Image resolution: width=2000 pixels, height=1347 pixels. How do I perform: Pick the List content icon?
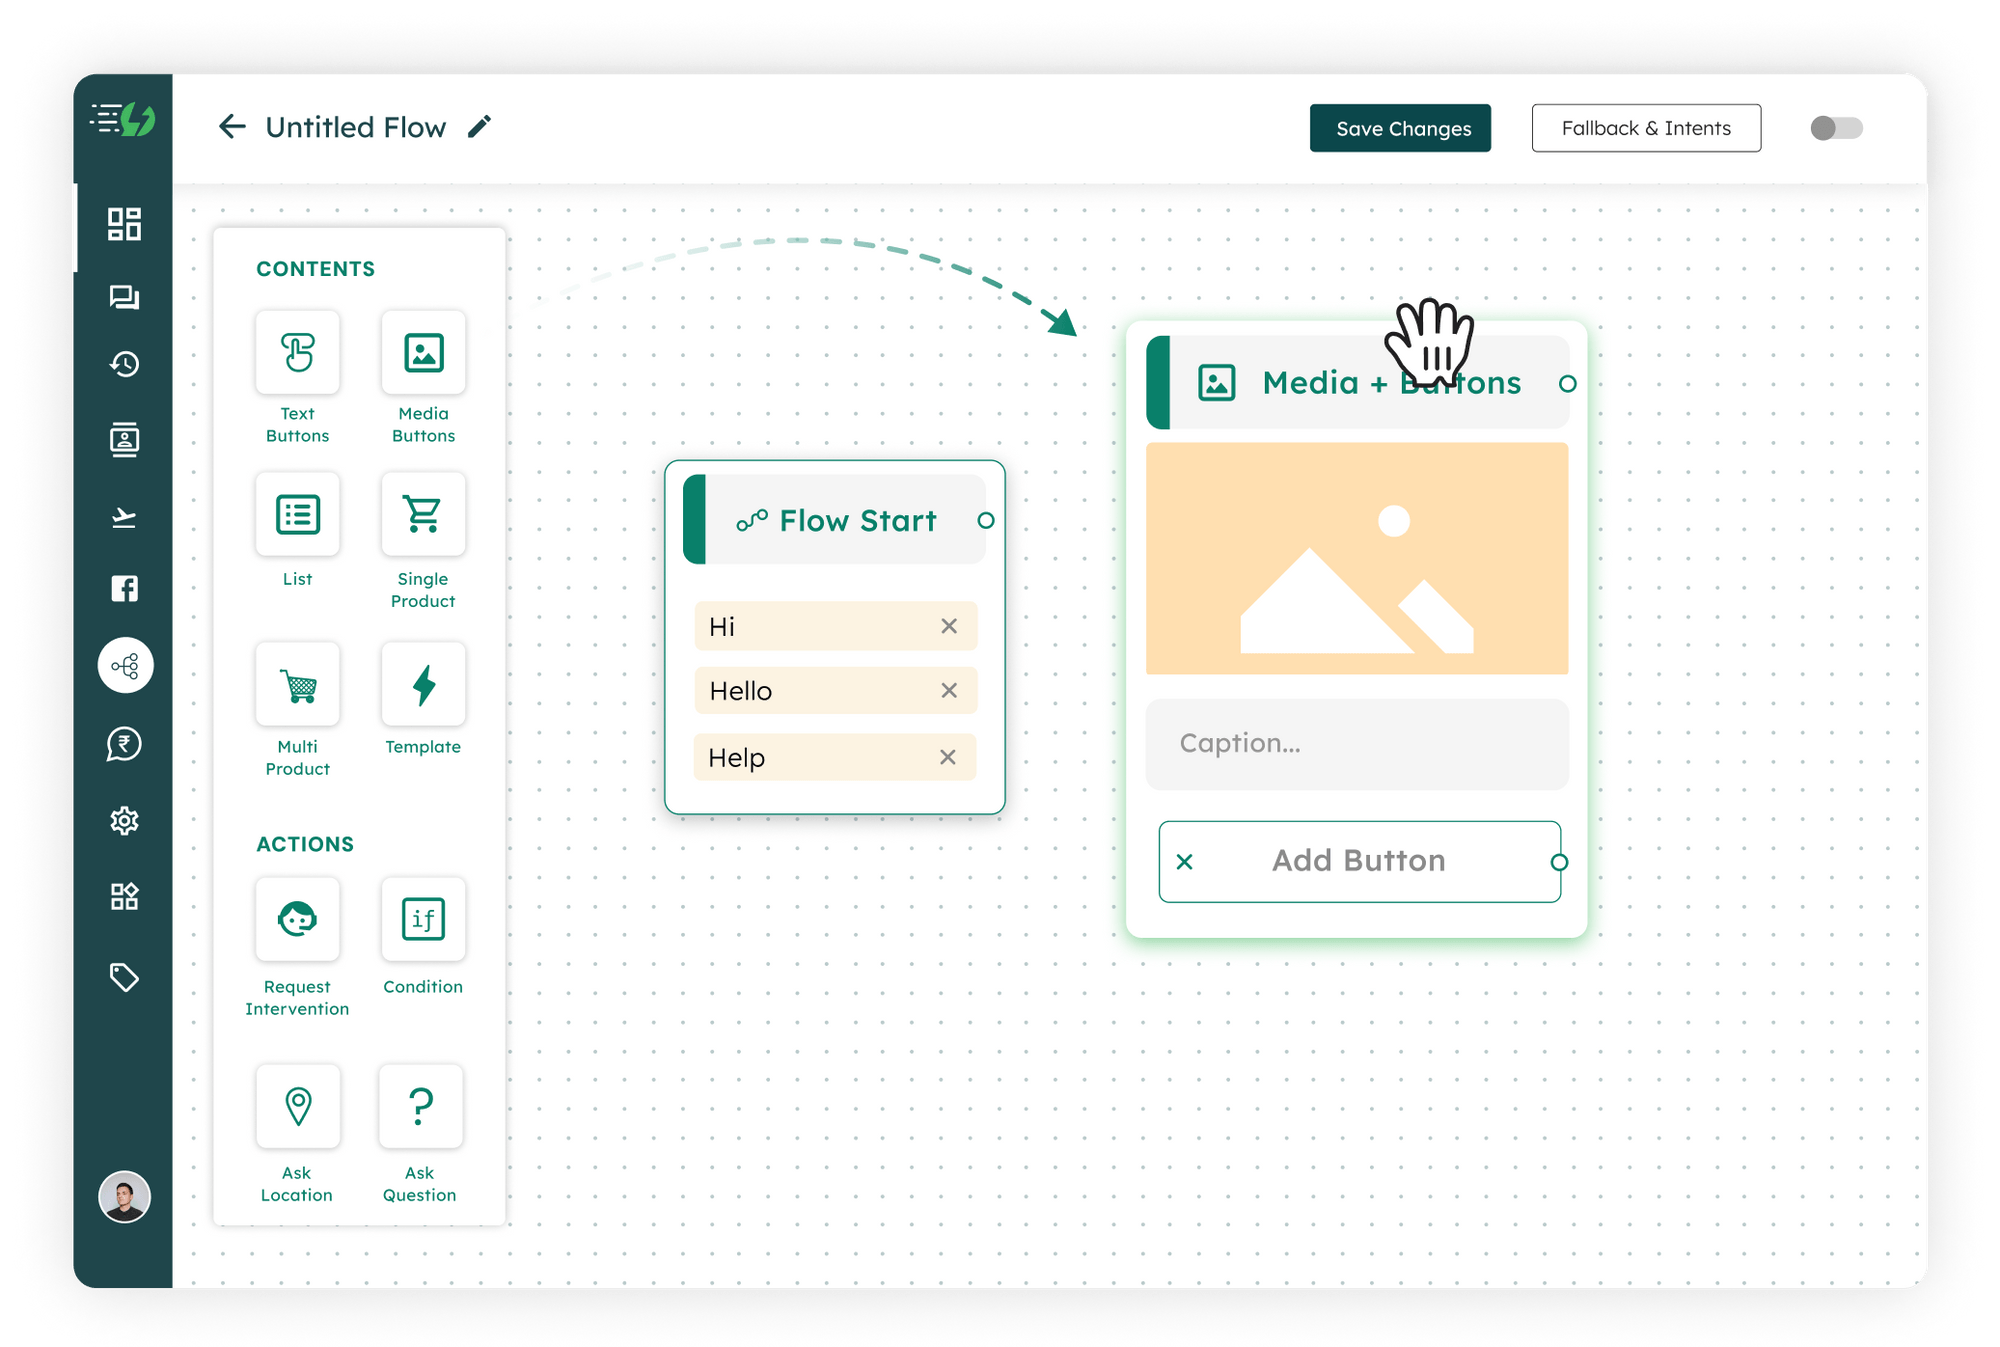point(297,515)
